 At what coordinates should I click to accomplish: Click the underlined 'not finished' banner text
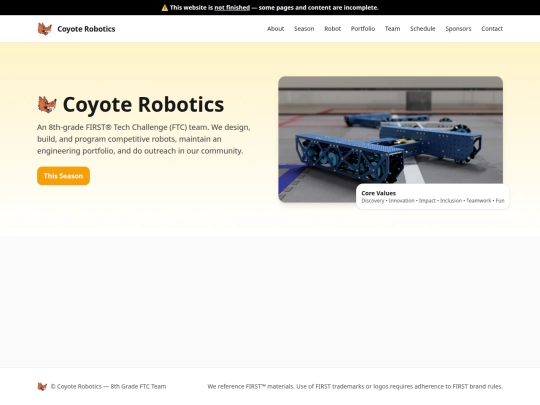coord(232,8)
